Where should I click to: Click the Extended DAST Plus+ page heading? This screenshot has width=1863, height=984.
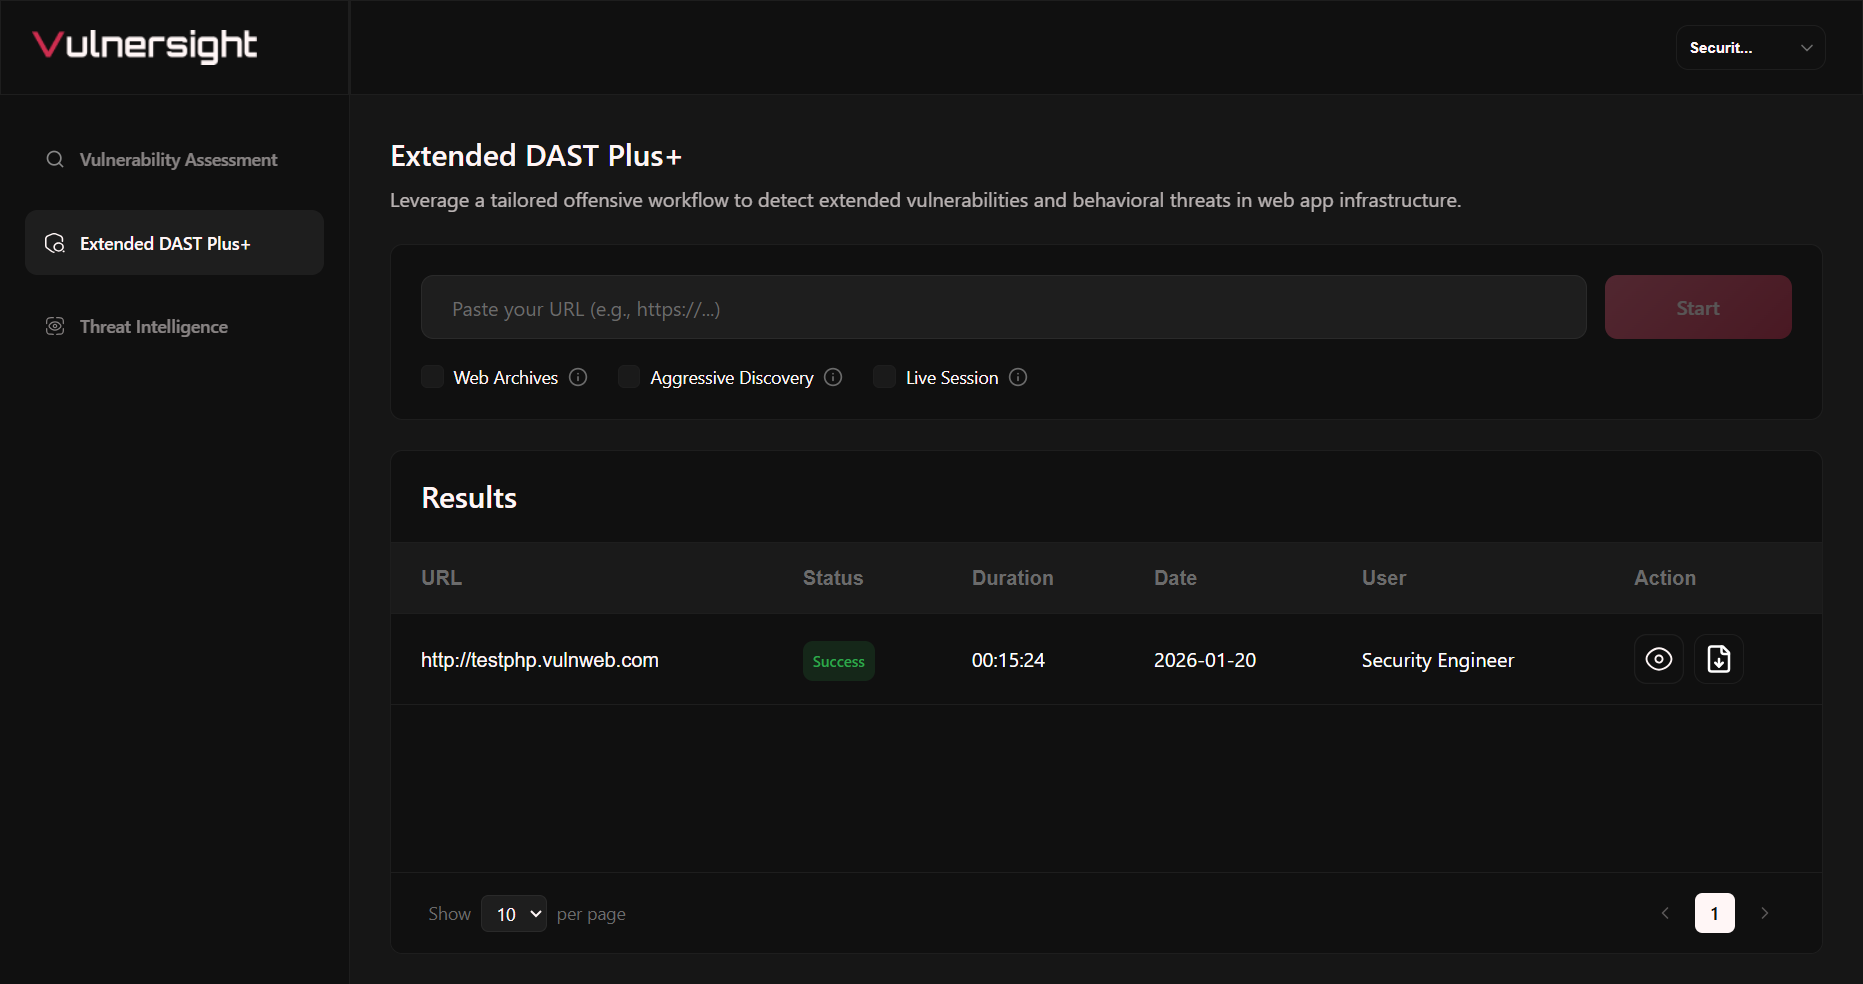coord(536,156)
